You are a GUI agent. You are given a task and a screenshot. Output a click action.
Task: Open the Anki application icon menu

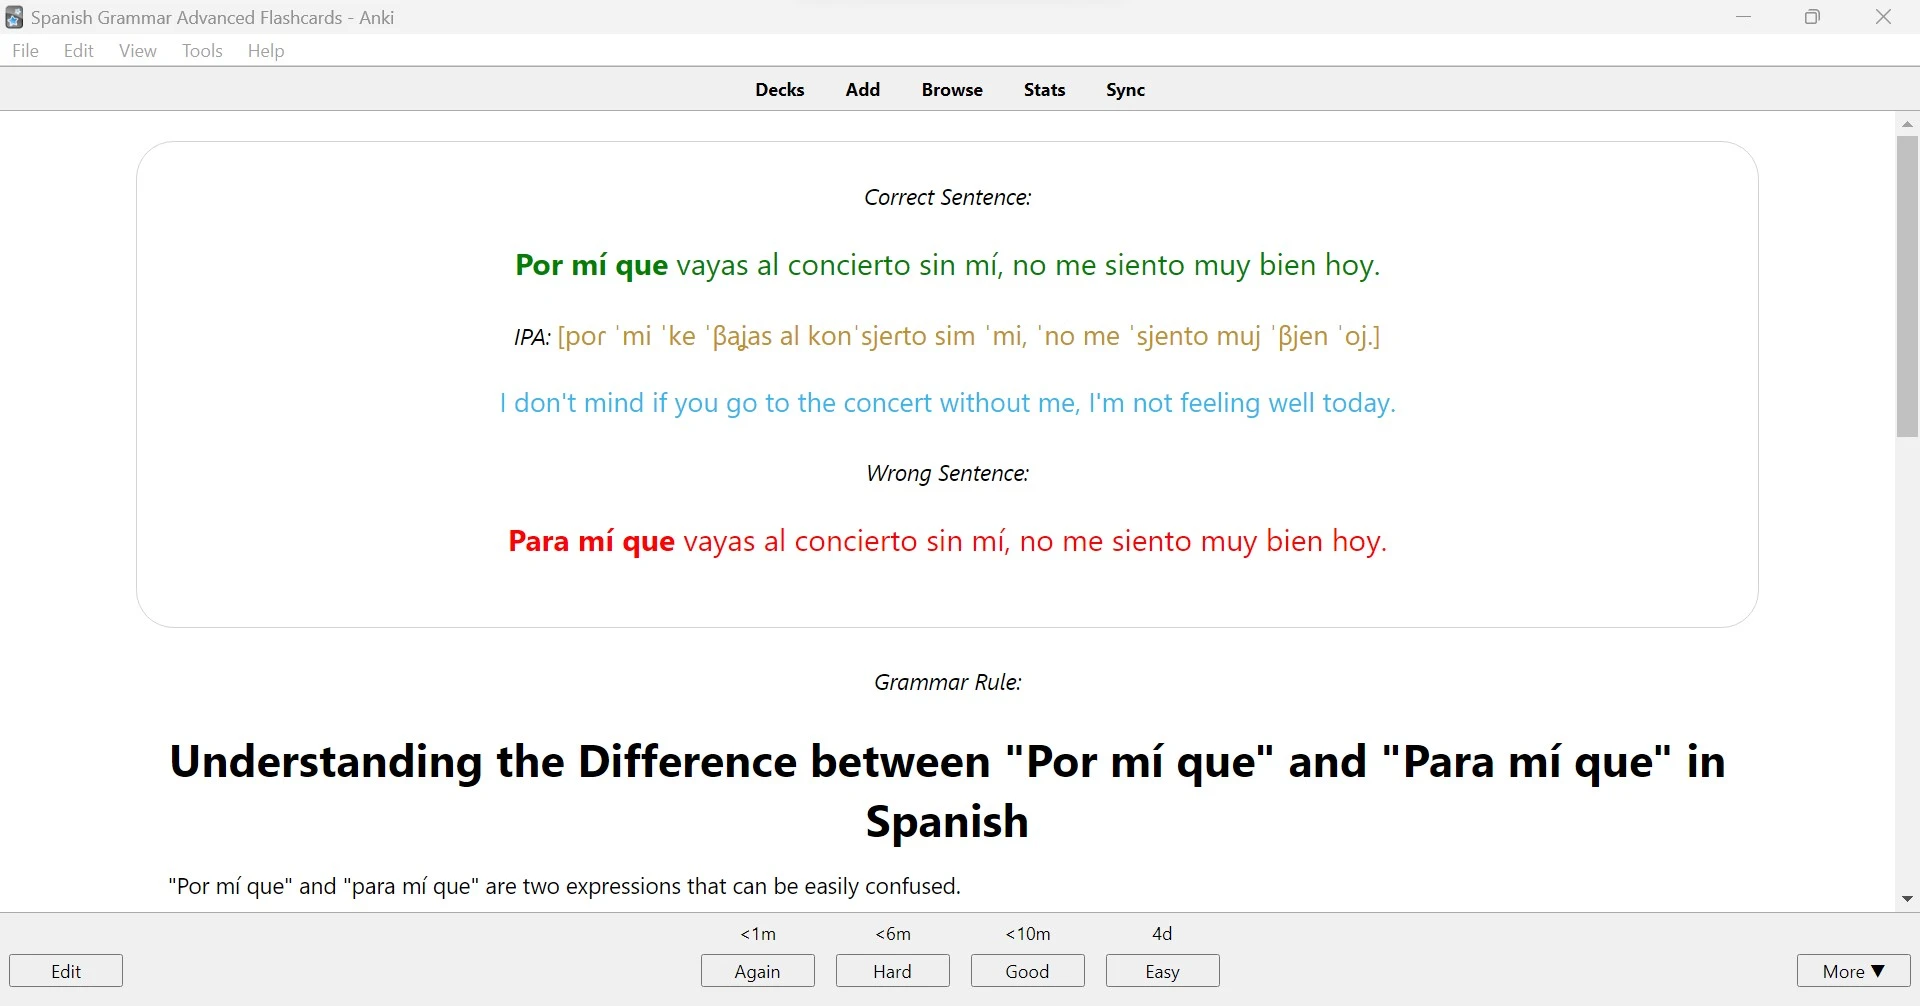click(x=13, y=17)
